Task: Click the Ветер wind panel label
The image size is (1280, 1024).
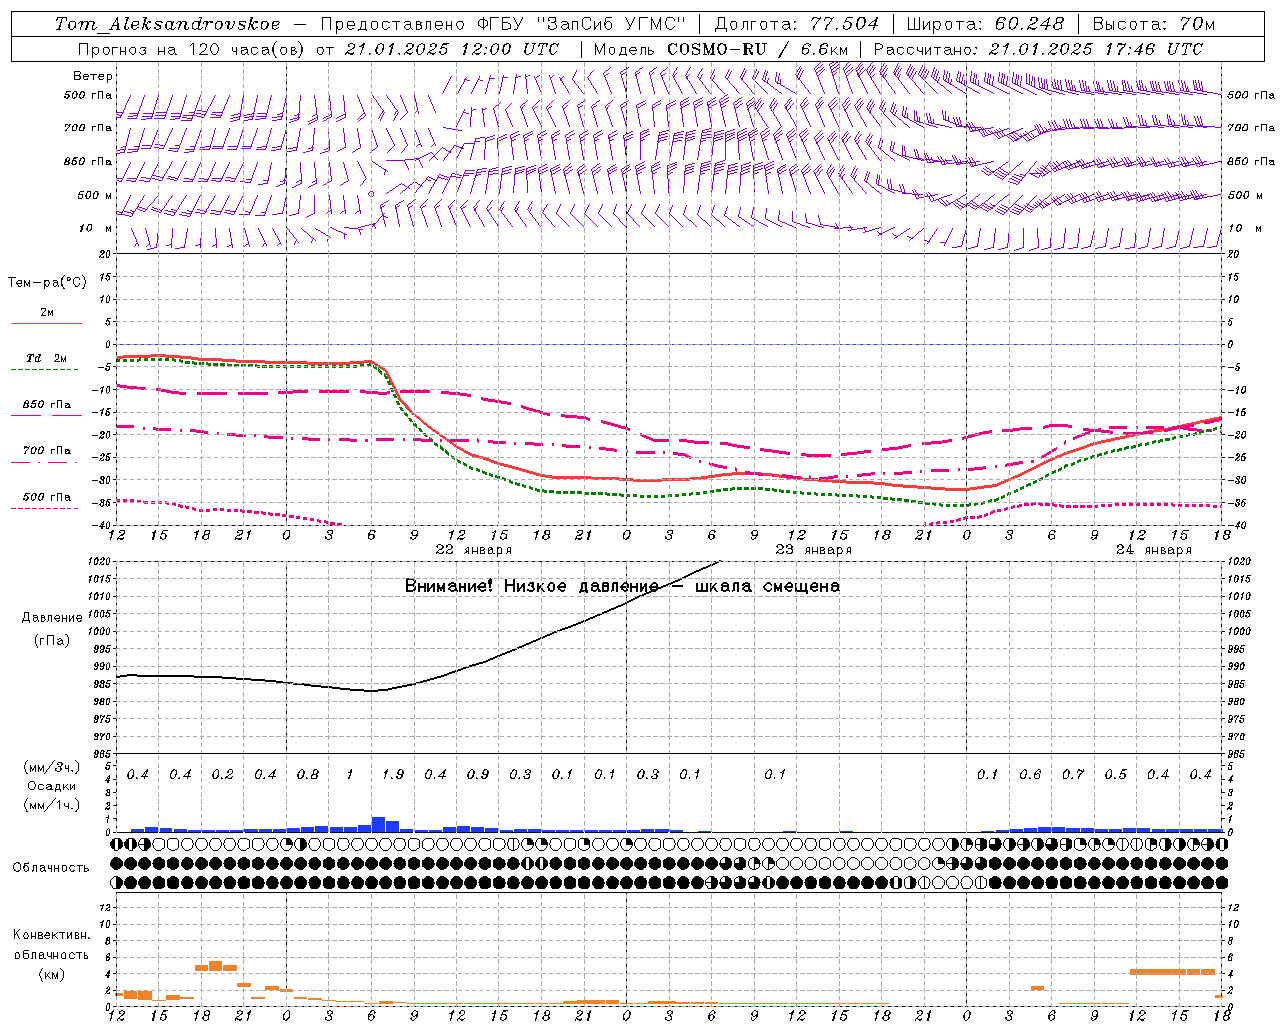Action: click(93, 76)
